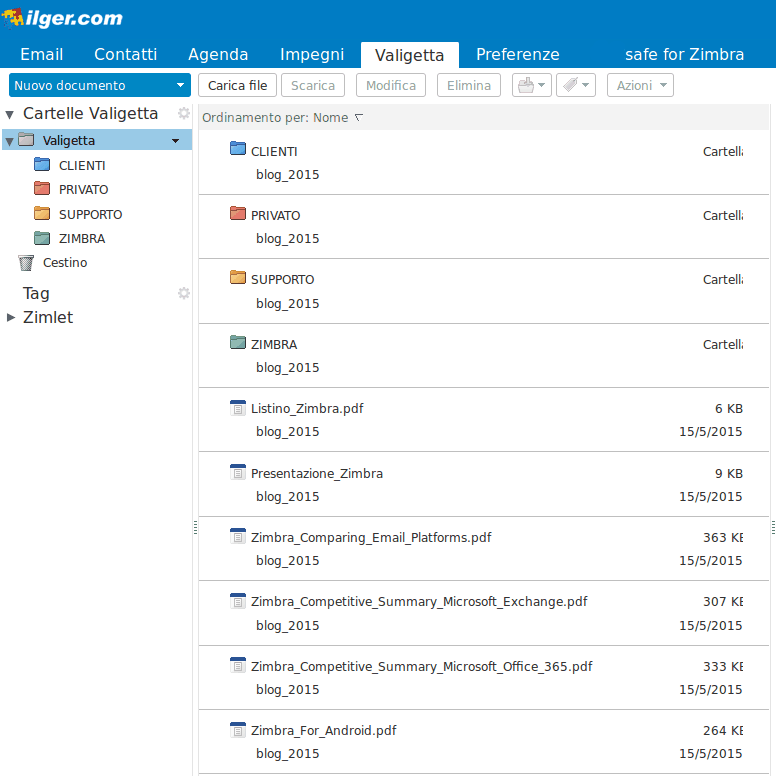Open the Move-to-folder toolbar icon
Screen dimensions: 776x776
(532, 85)
